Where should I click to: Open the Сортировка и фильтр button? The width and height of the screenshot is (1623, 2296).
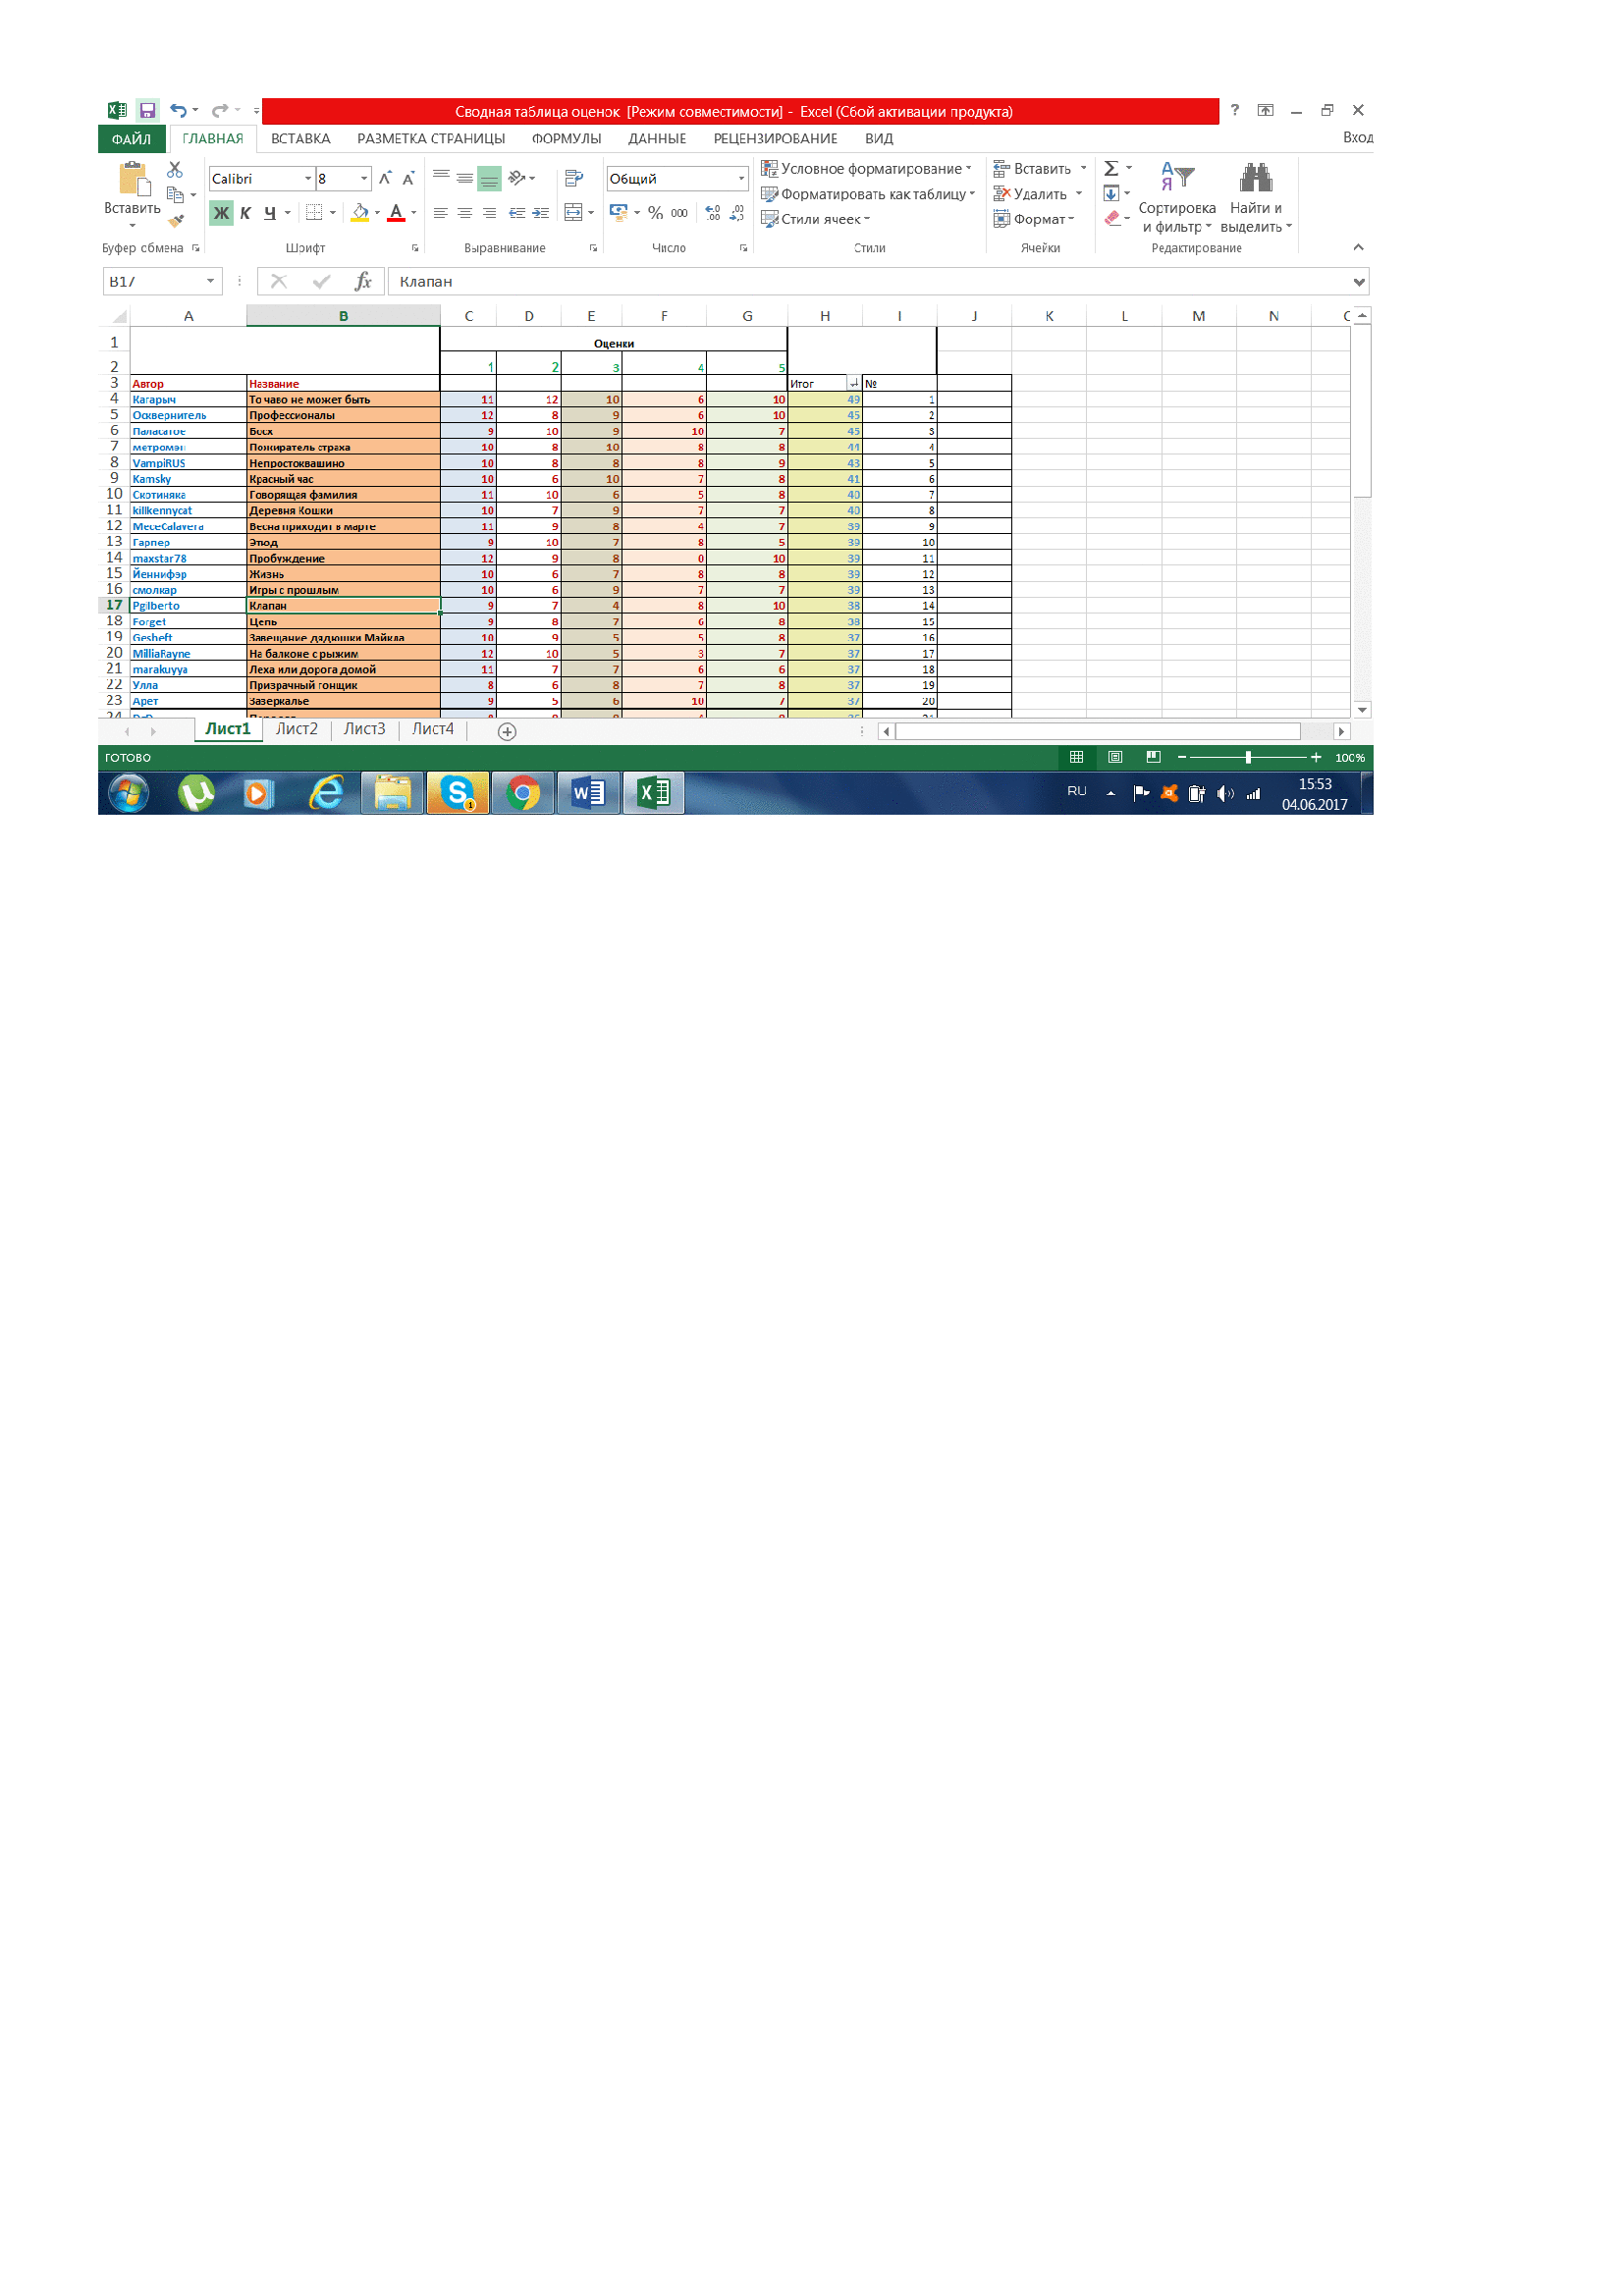[x=1177, y=198]
